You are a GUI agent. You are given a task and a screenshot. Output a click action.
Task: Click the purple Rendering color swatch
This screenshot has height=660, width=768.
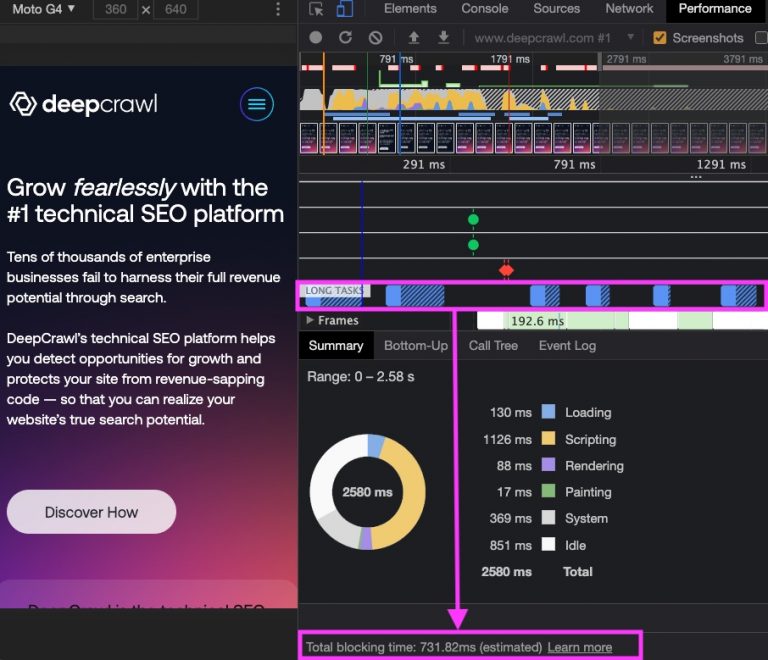pos(548,465)
